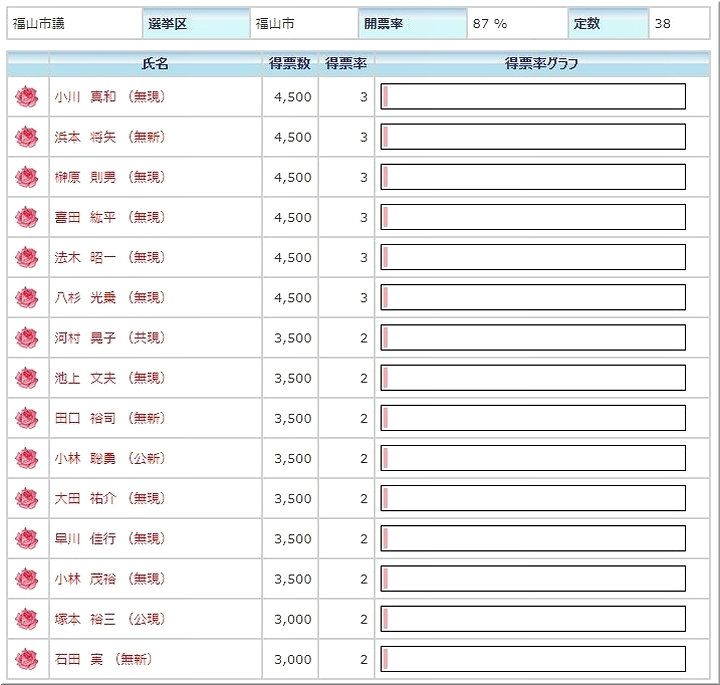
Task: Open candidate 小林 聡勇 (公新) link
Action: [x=109, y=458]
